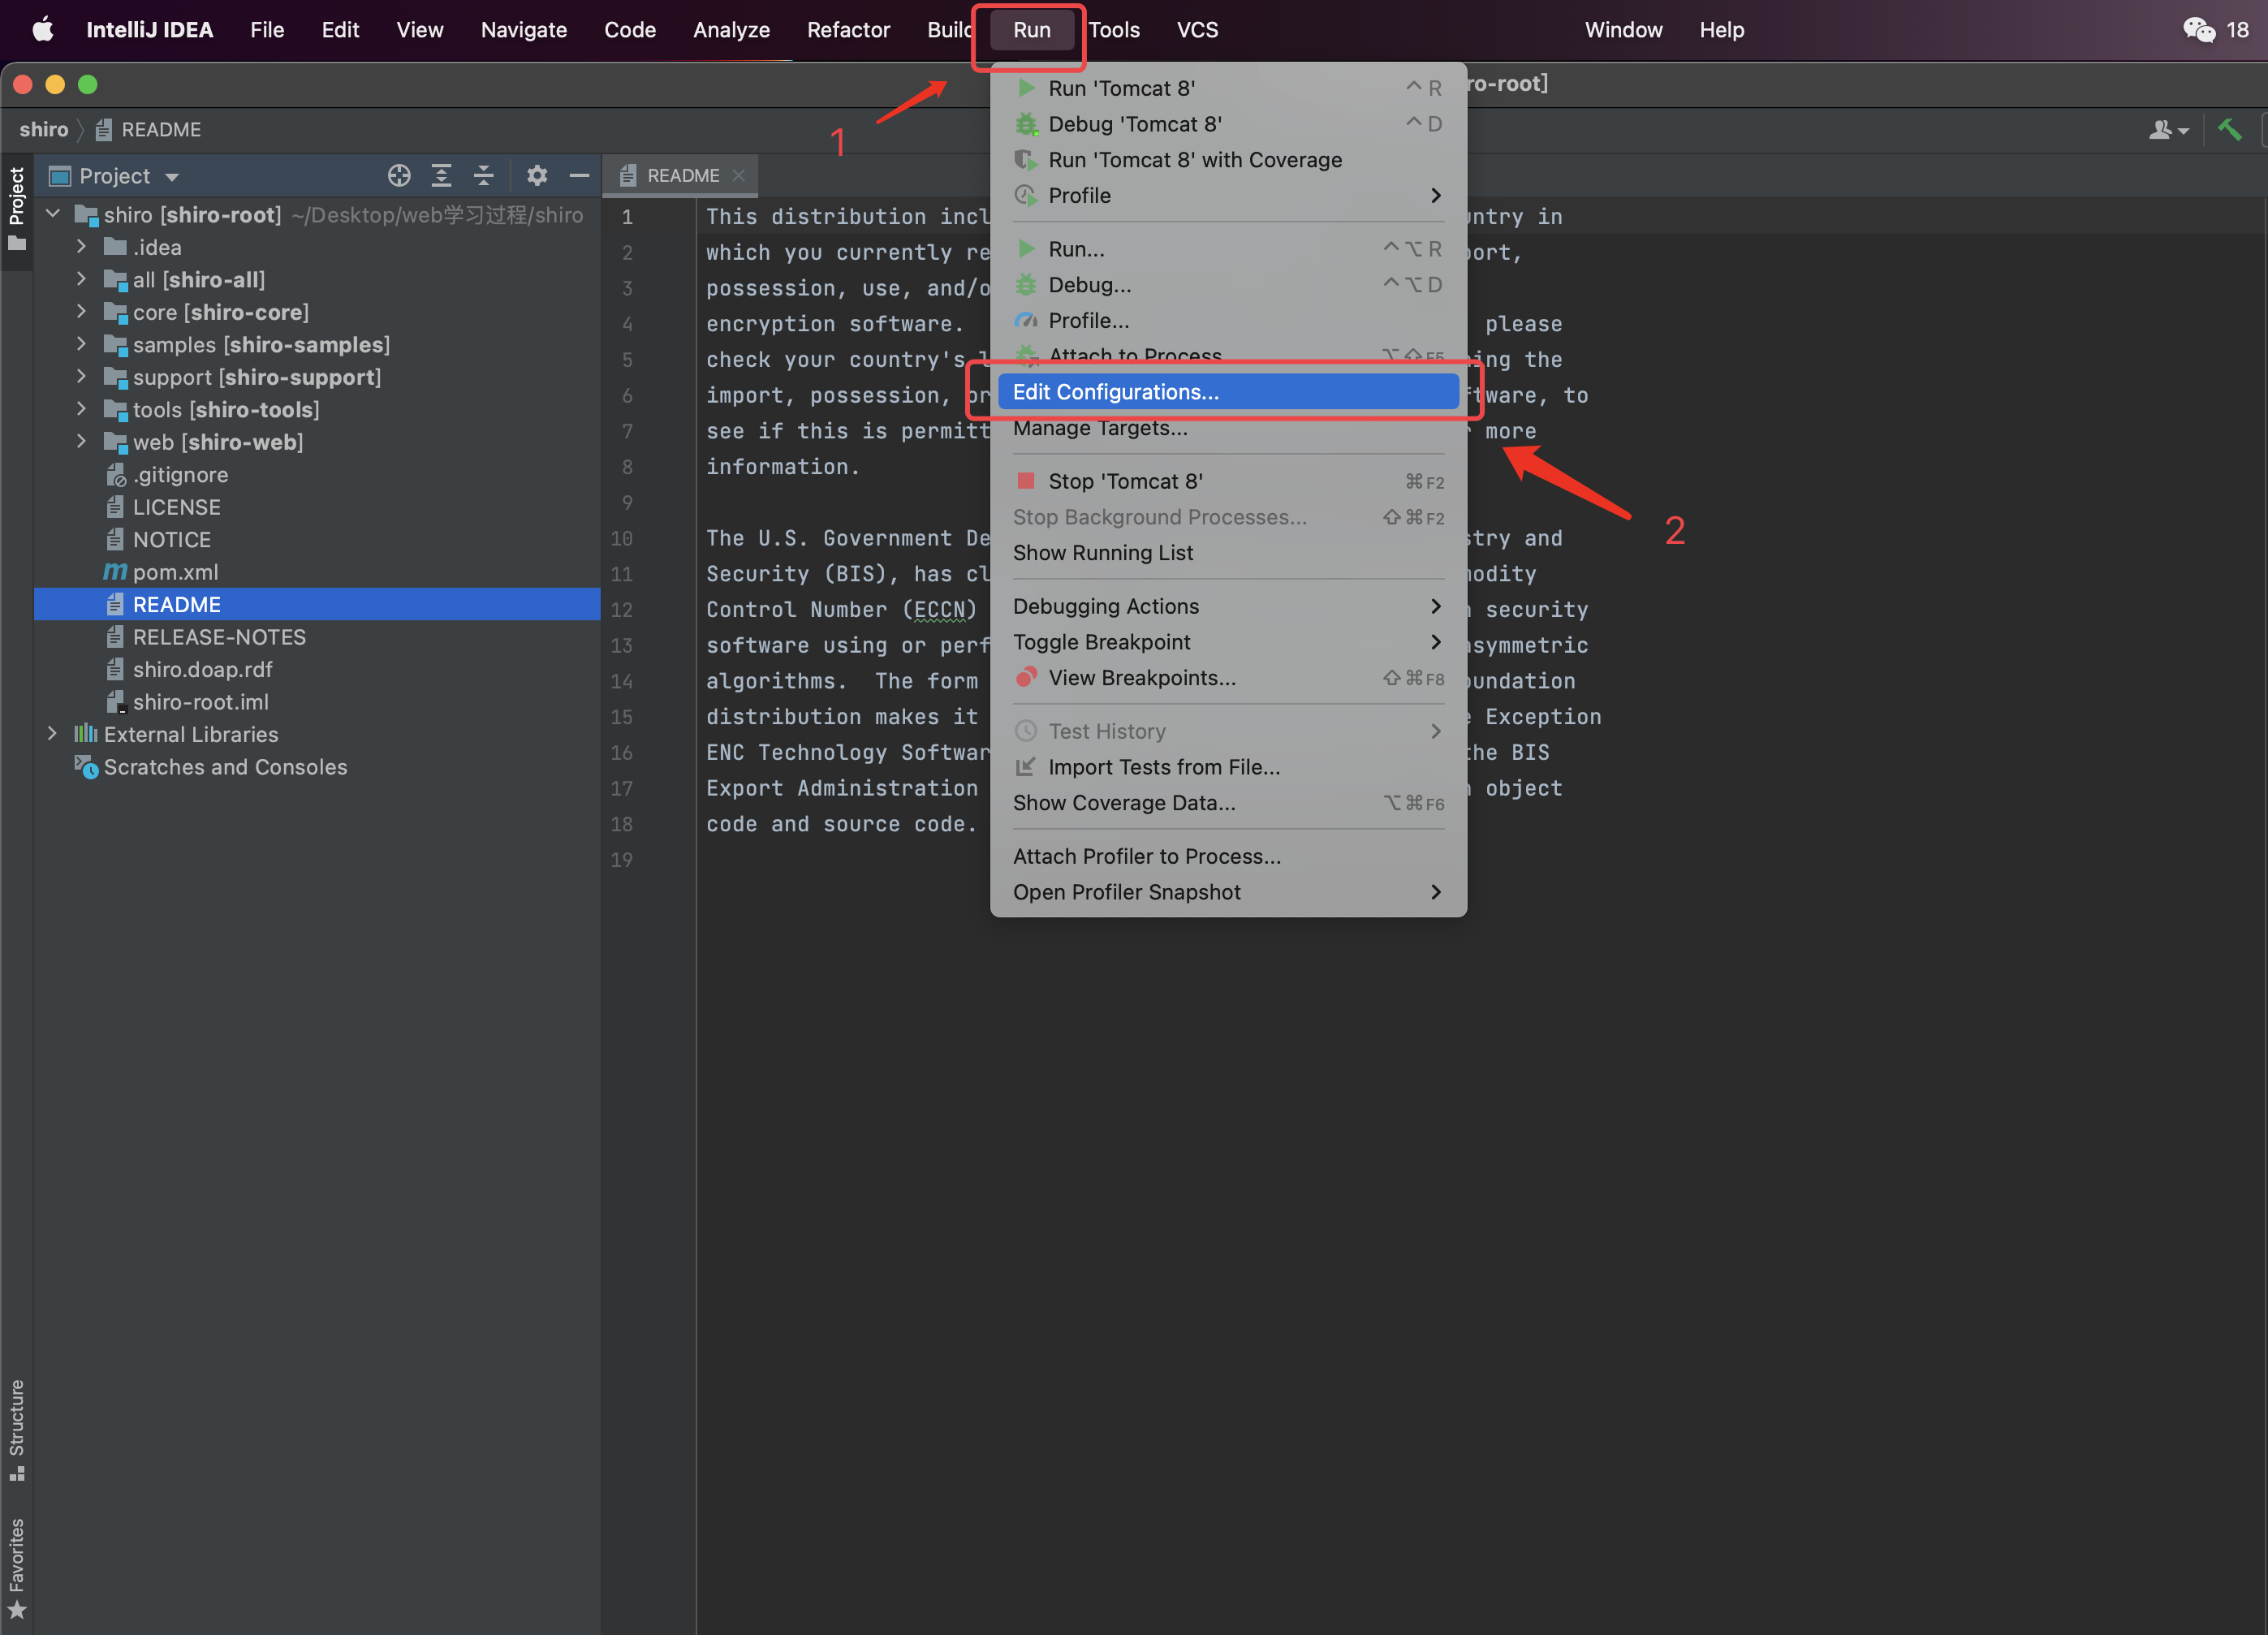Open the Project view dropdown

(x=172, y=177)
